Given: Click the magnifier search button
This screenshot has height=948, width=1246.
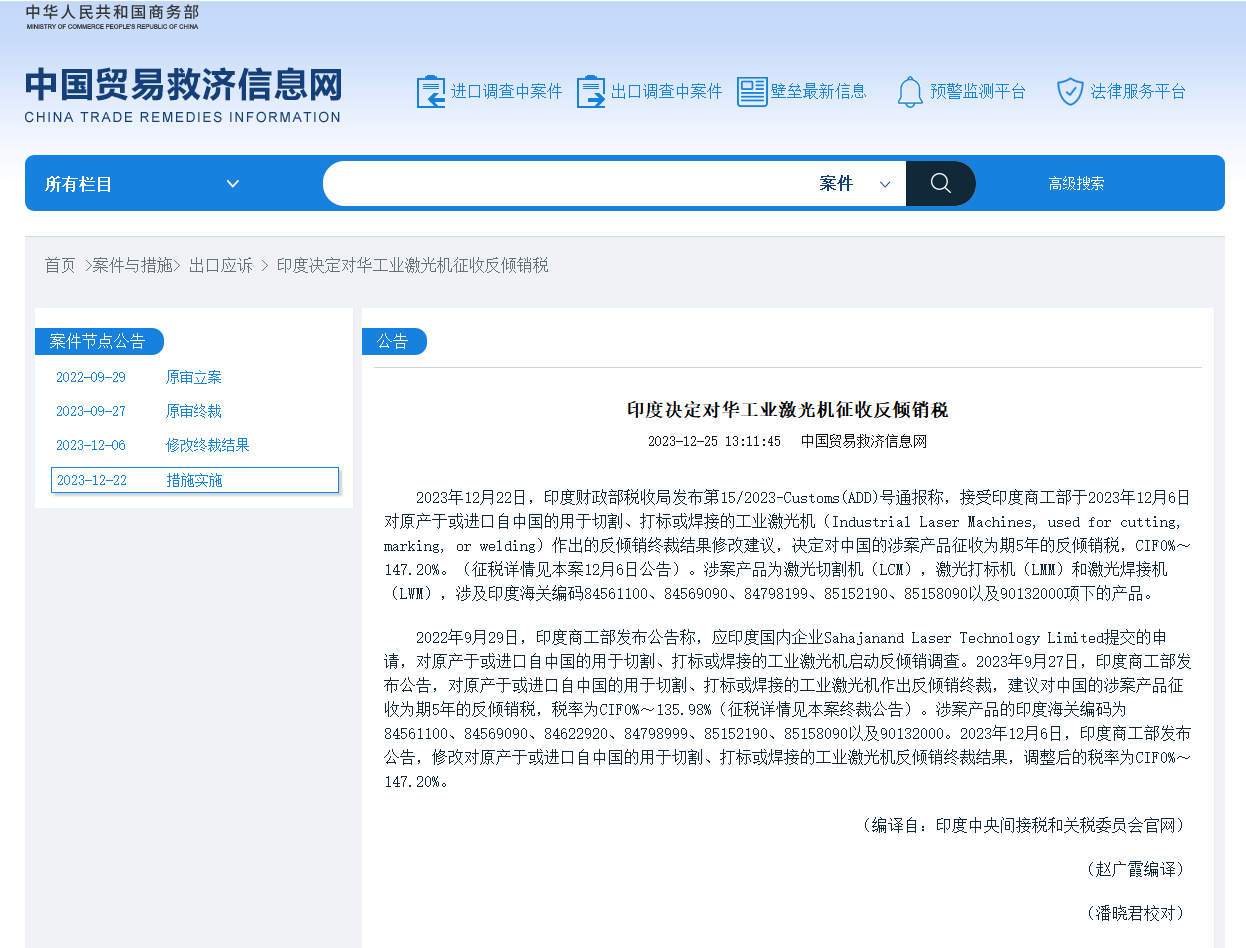Looking at the screenshot, I should [941, 183].
